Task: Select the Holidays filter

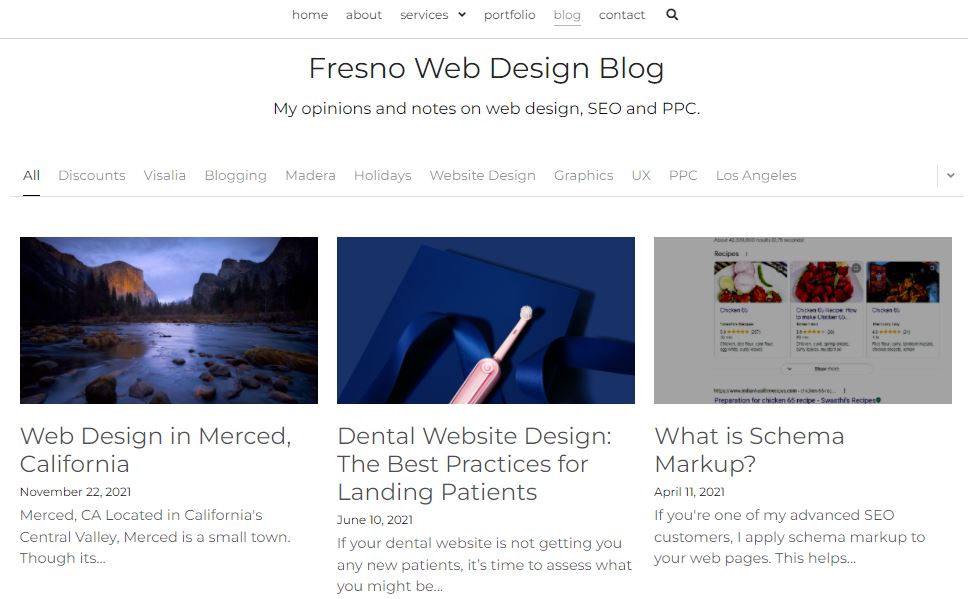Action: tap(382, 175)
